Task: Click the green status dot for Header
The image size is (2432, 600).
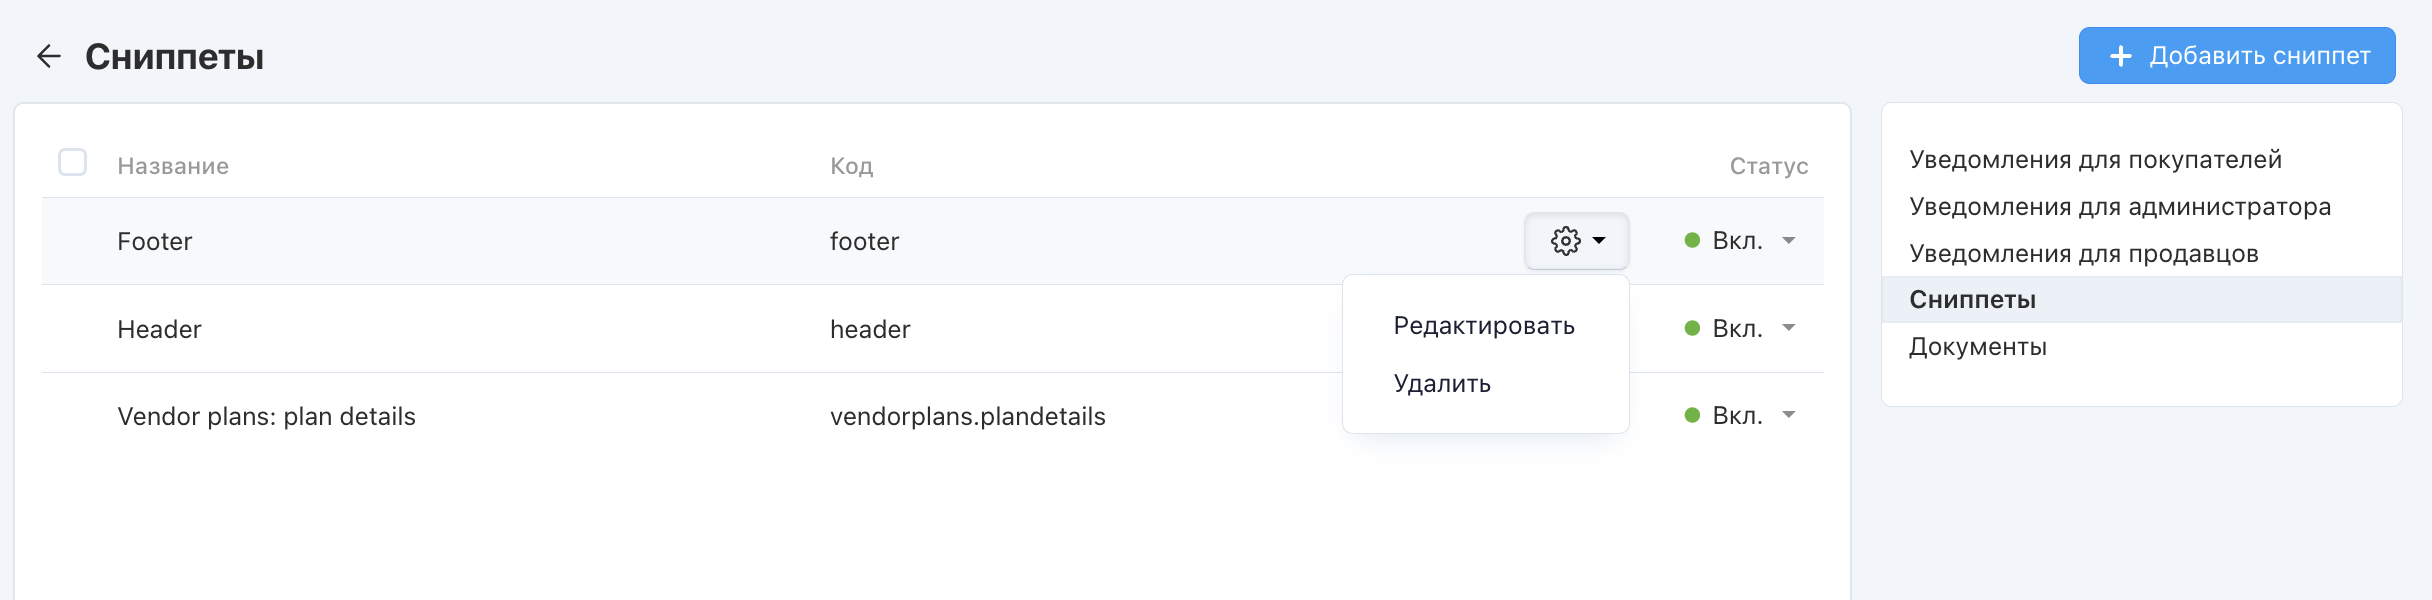Action: click(1692, 328)
